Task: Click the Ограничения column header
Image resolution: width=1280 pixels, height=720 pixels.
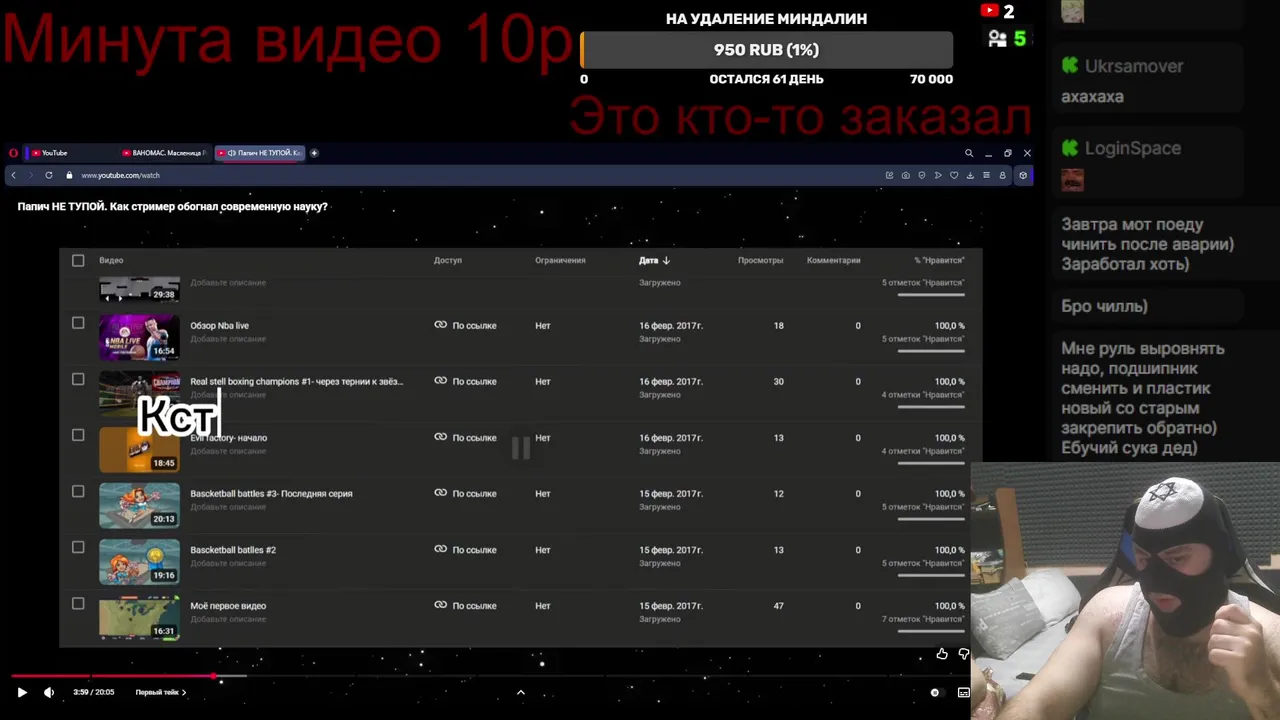Action: (x=560, y=260)
